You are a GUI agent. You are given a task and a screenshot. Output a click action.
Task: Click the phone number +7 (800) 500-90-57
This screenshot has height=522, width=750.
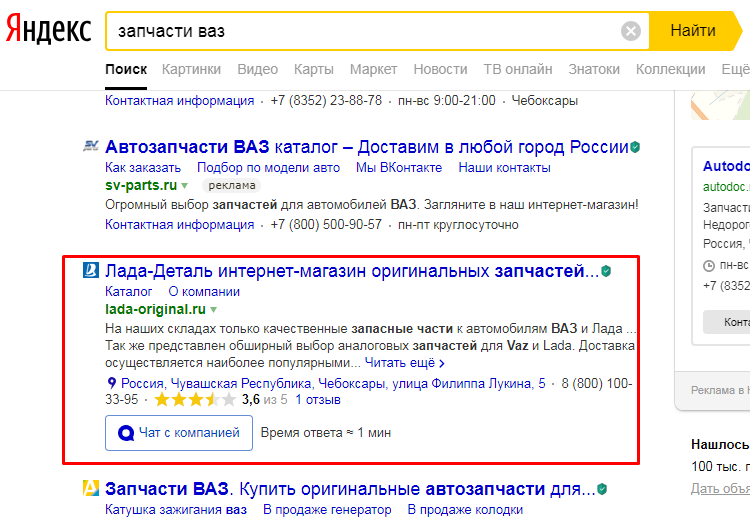pos(326,224)
